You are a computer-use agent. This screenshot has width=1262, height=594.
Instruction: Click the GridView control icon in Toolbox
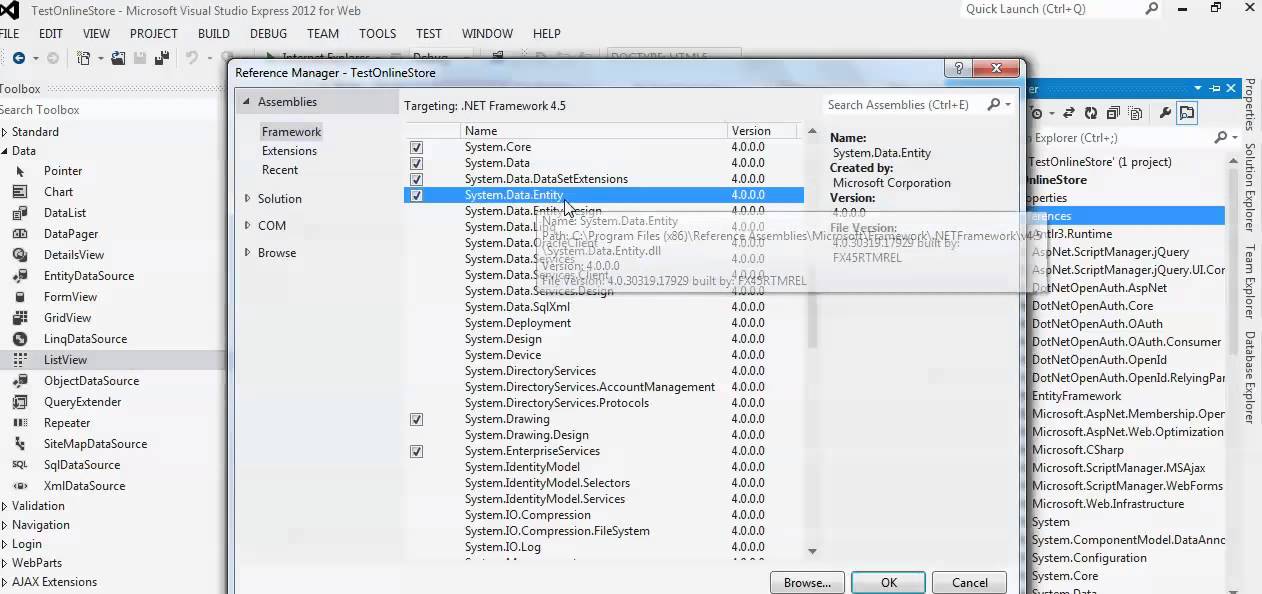click(20, 318)
